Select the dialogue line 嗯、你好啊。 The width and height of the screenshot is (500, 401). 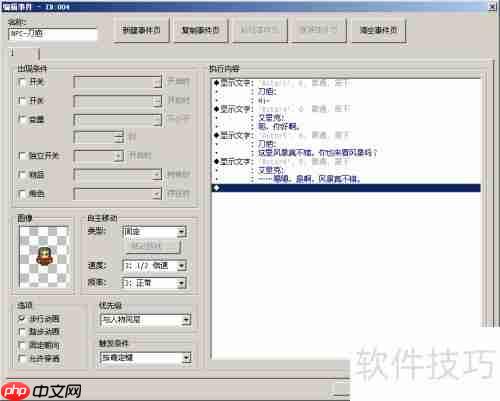click(x=279, y=126)
